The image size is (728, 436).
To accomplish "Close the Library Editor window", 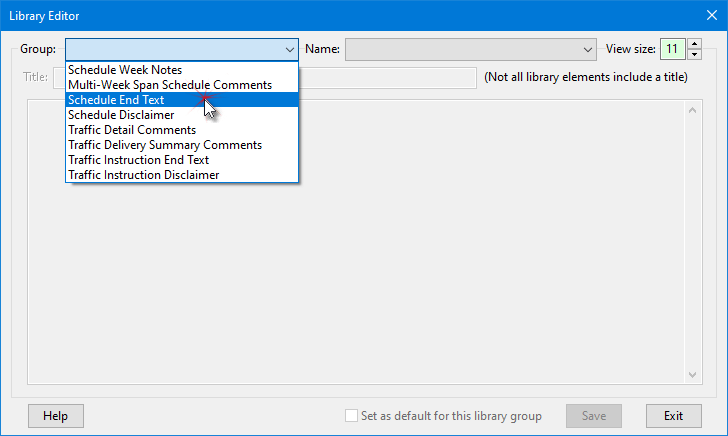I will point(704,16).
